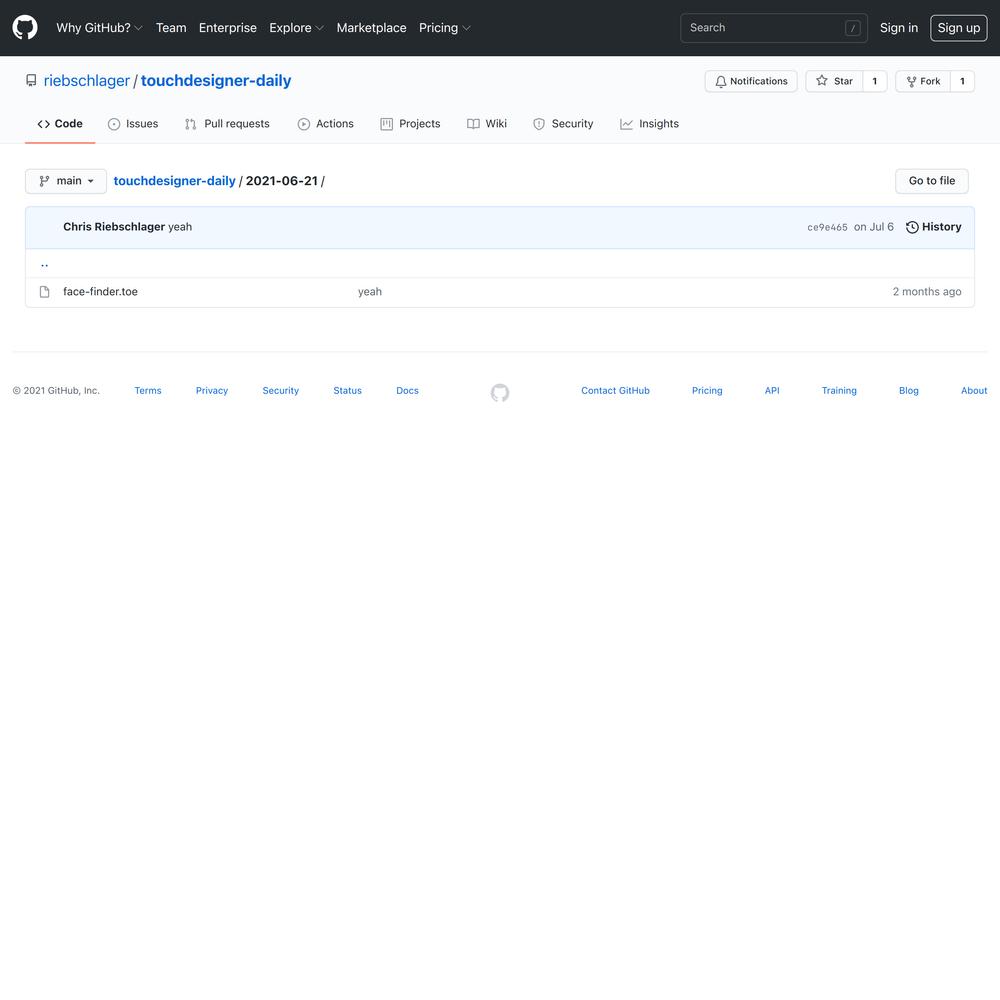Click the Notifications bell button
Screen dimensions: 1000x1000
click(x=751, y=81)
